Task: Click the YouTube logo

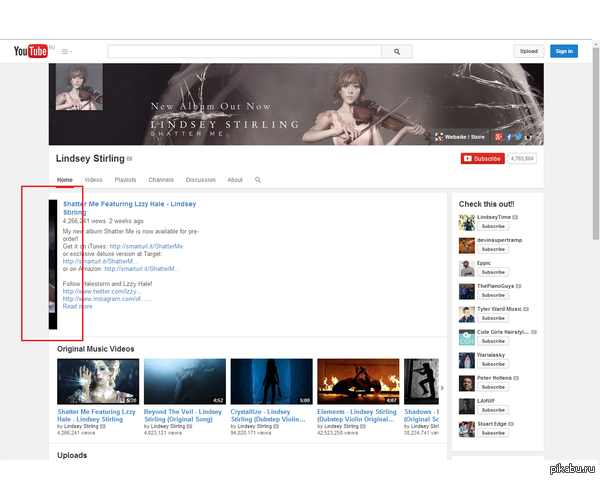Action: tap(31, 51)
